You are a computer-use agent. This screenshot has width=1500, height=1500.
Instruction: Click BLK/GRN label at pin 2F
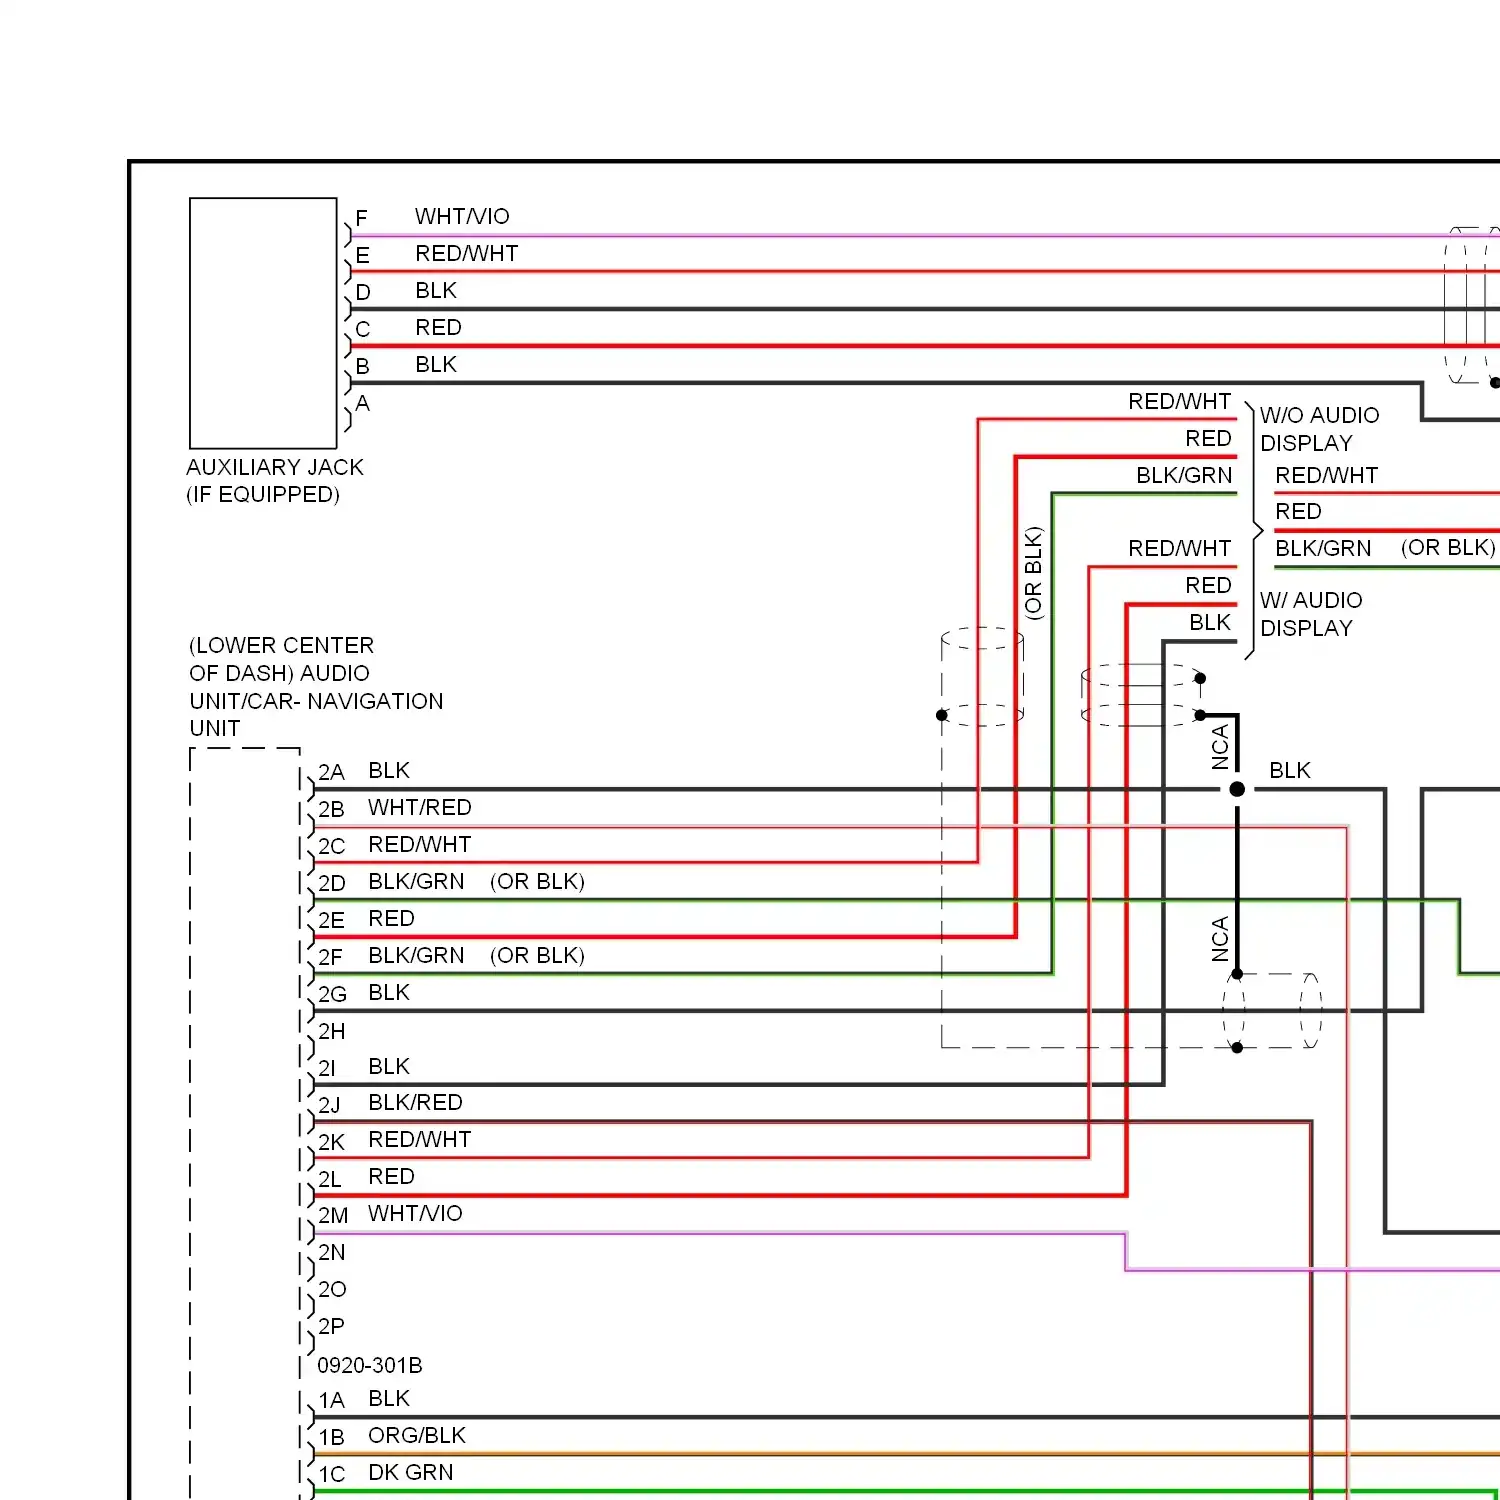[x=416, y=955]
